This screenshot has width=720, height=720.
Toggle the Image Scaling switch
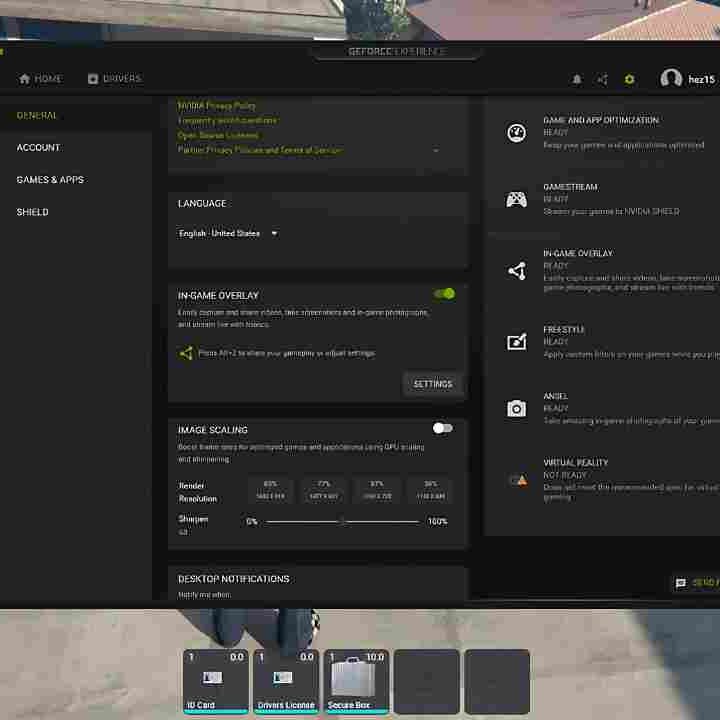pos(443,428)
